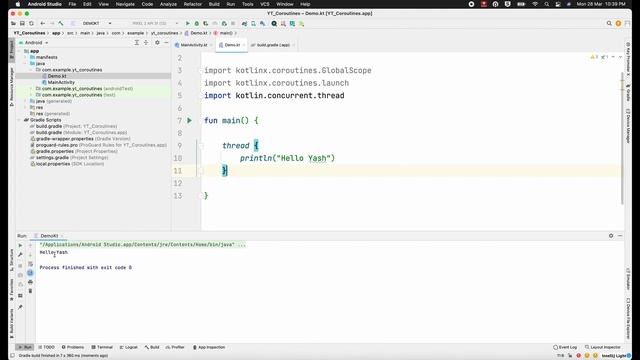Screen dimensions: 640x360
Task: Click the collapse-all icon in Project panel
Action: [x=146, y=42]
